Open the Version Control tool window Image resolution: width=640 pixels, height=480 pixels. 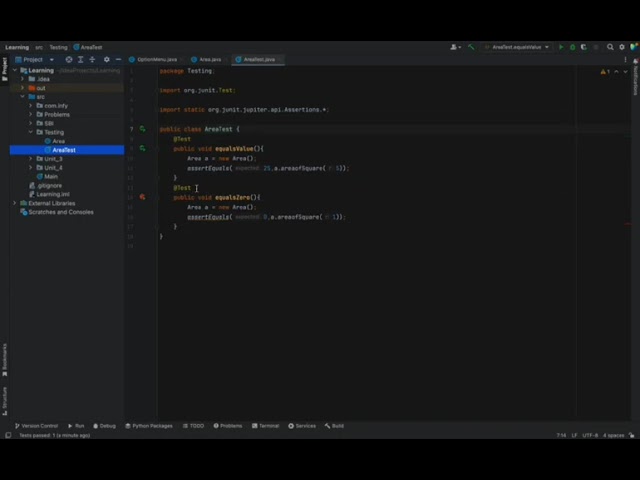click(36, 426)
